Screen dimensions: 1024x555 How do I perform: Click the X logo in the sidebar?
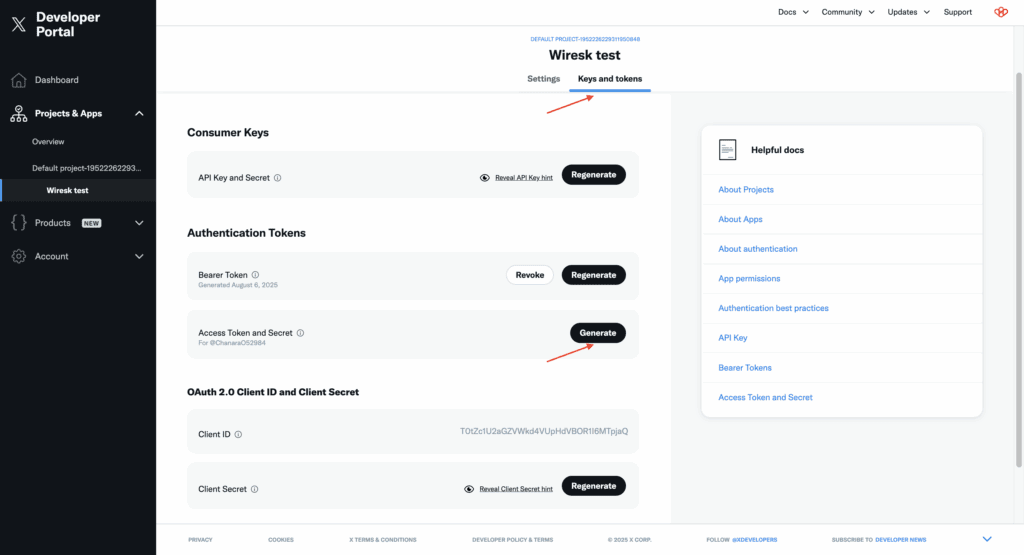pyautogui.click(x=19, y=24)
